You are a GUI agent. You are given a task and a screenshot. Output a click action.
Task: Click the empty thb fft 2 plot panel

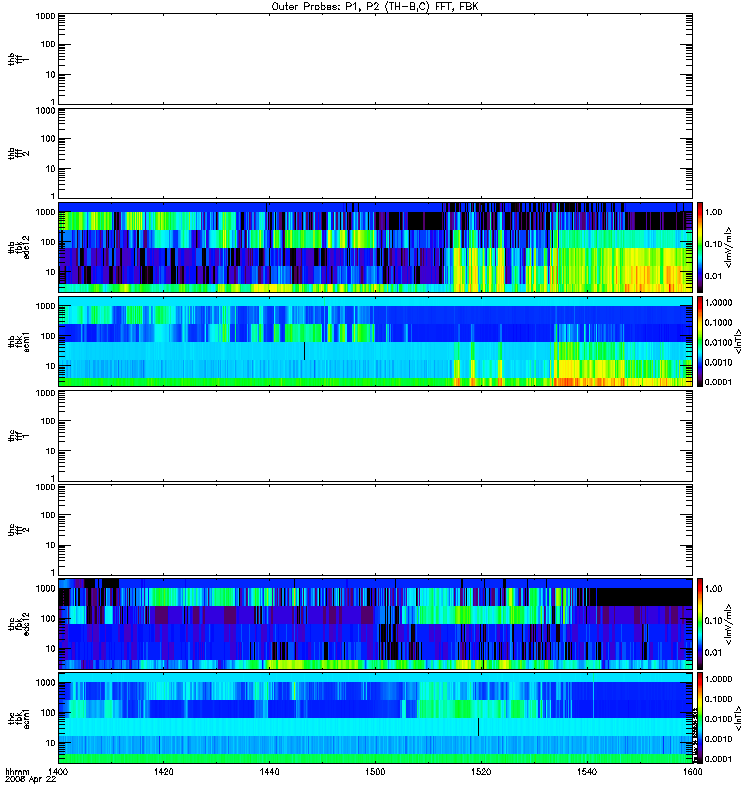click(x=375, y=153)
